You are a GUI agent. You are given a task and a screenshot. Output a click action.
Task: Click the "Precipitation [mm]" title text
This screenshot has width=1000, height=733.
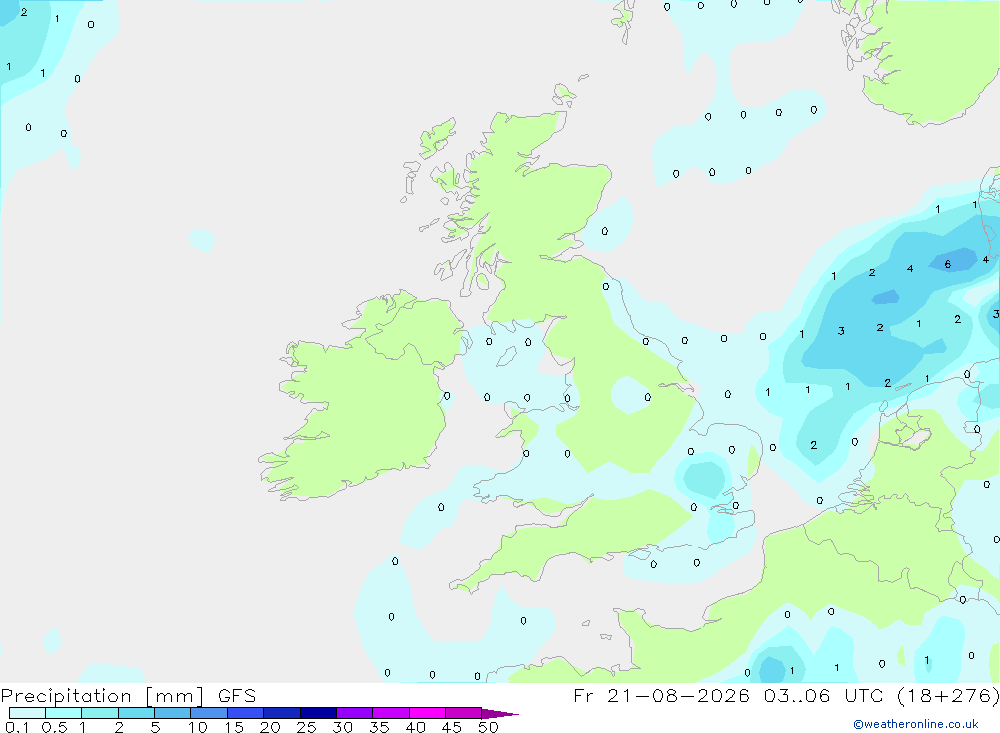point(103,696)
